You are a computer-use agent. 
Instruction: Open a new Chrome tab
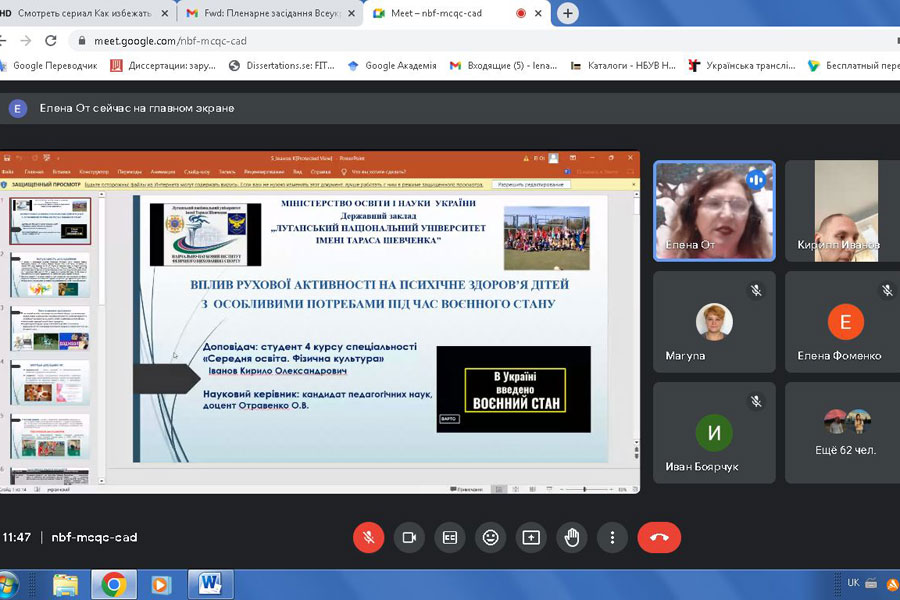[568, 13]
